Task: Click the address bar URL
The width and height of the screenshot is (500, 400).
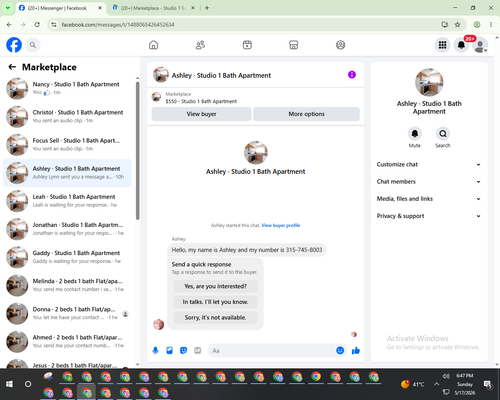Action: coord(118,25)
